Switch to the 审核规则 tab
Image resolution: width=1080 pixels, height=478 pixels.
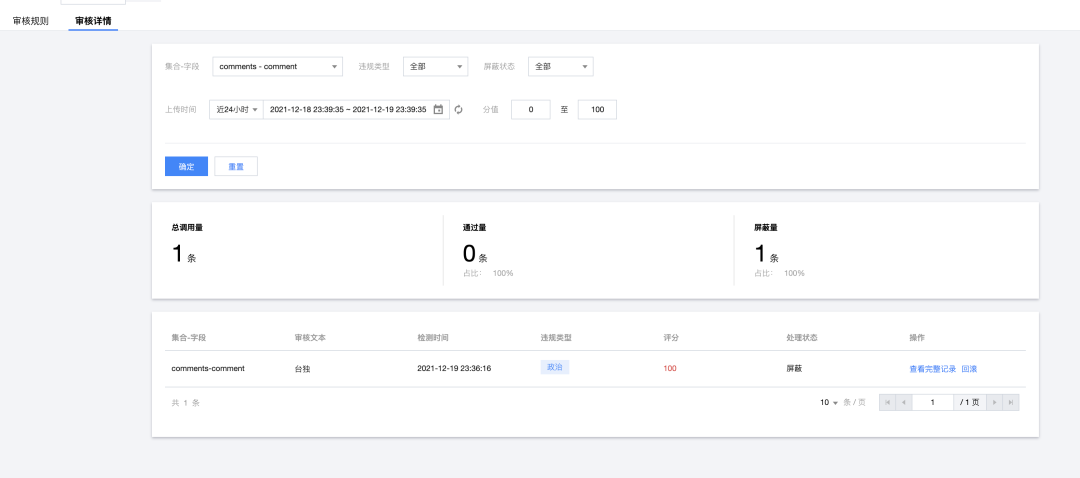pyautogui.click(x=30, y=21)
